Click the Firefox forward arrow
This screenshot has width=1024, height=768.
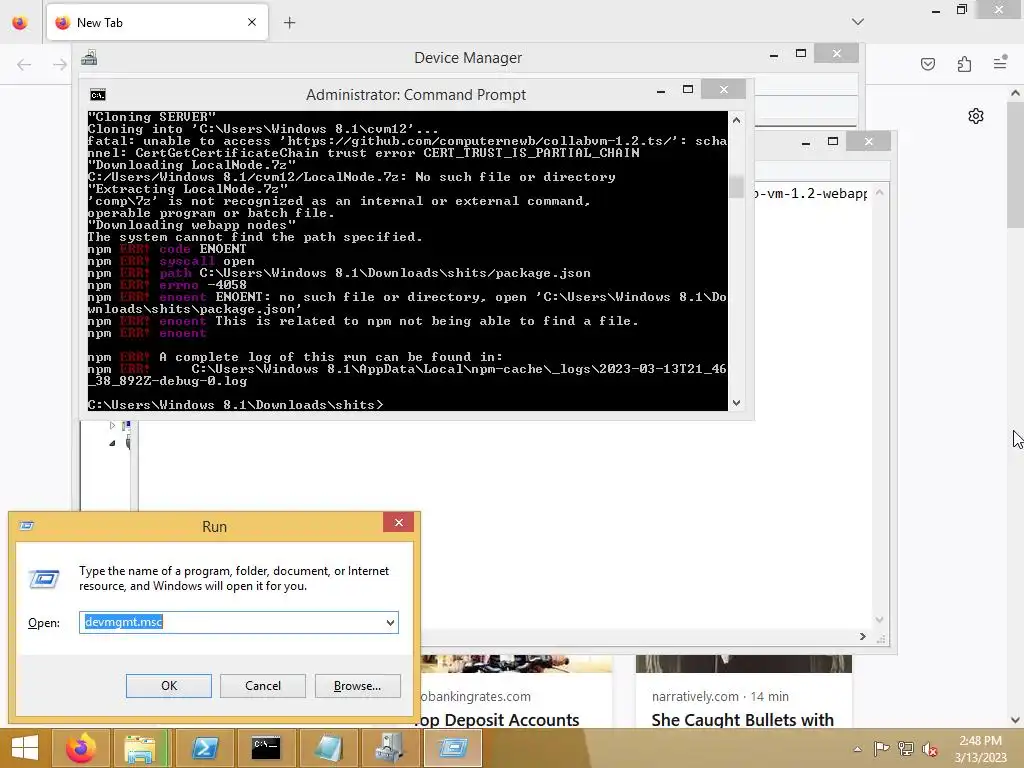tap(59, 64)
